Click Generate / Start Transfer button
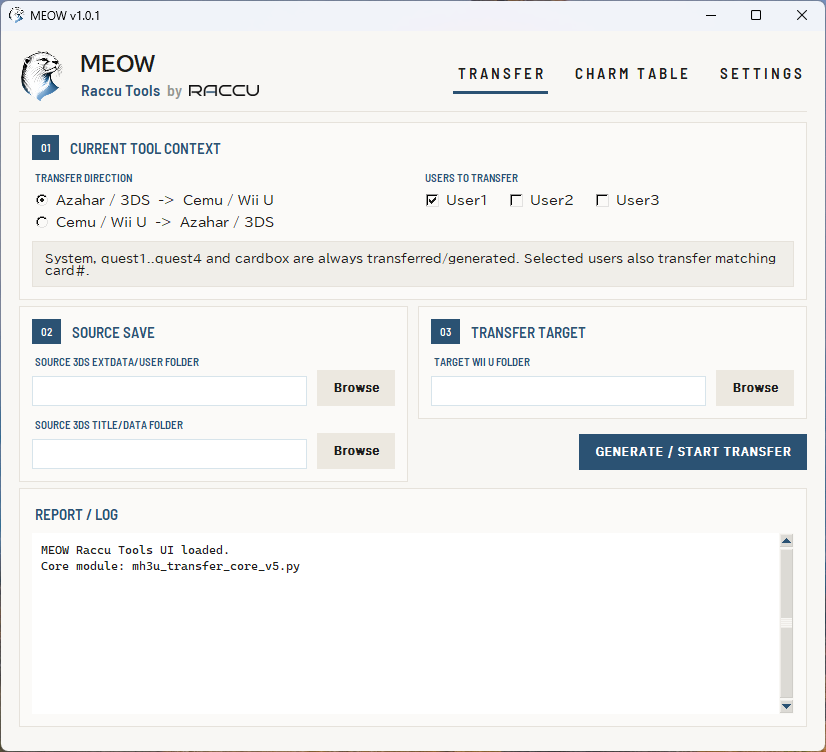The height and width of the screenshot is (752, 826). click(x=693, y=452)
